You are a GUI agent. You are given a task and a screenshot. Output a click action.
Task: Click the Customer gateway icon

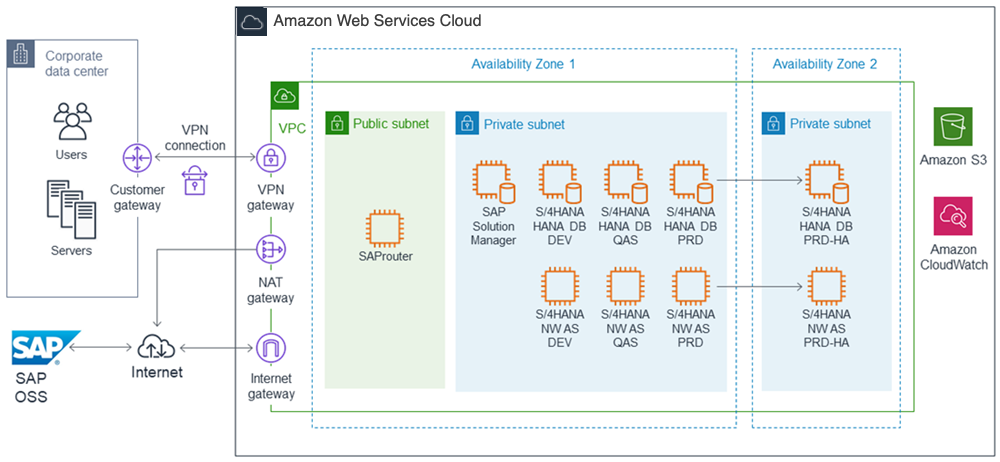136,158
